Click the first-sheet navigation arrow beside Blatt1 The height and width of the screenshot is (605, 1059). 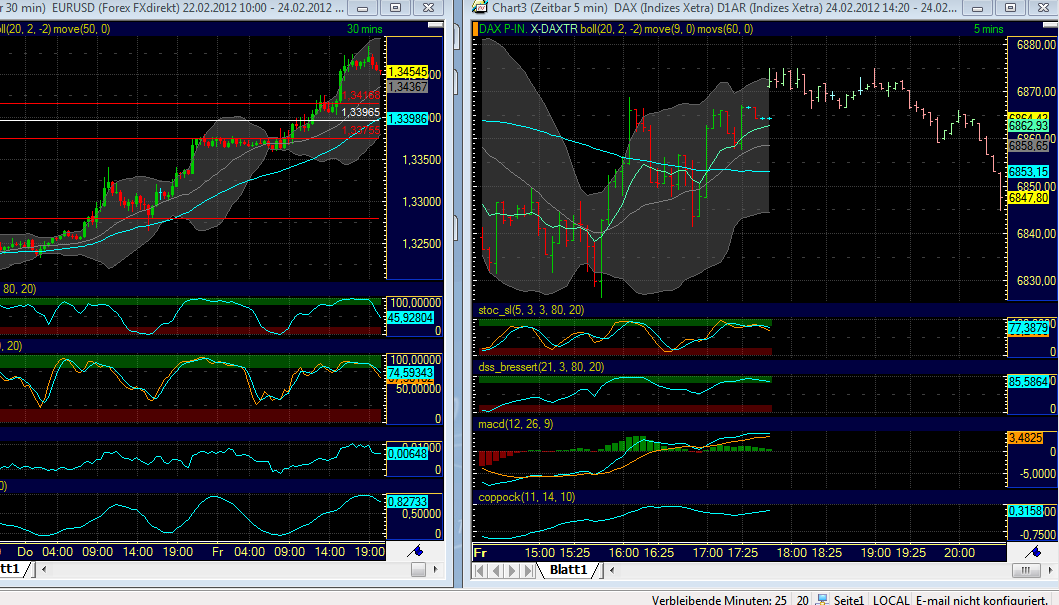[x=477, y=569]
